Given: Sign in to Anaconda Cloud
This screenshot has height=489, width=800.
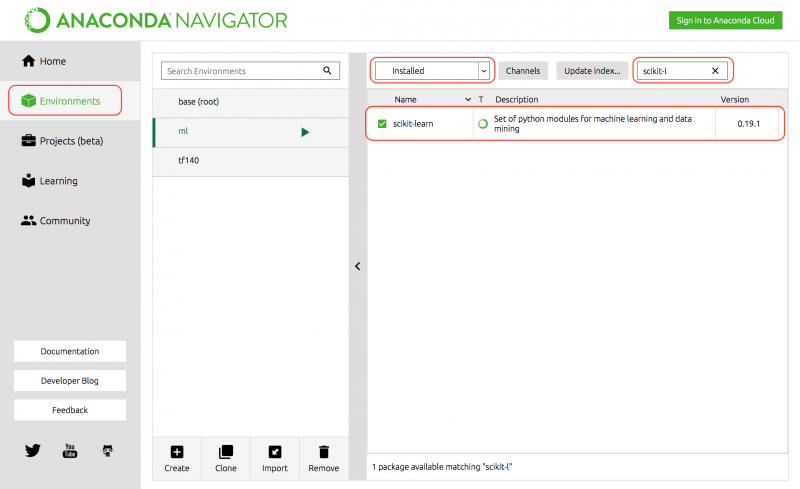Looking at the screenshot, I should [x=725, y=20].
